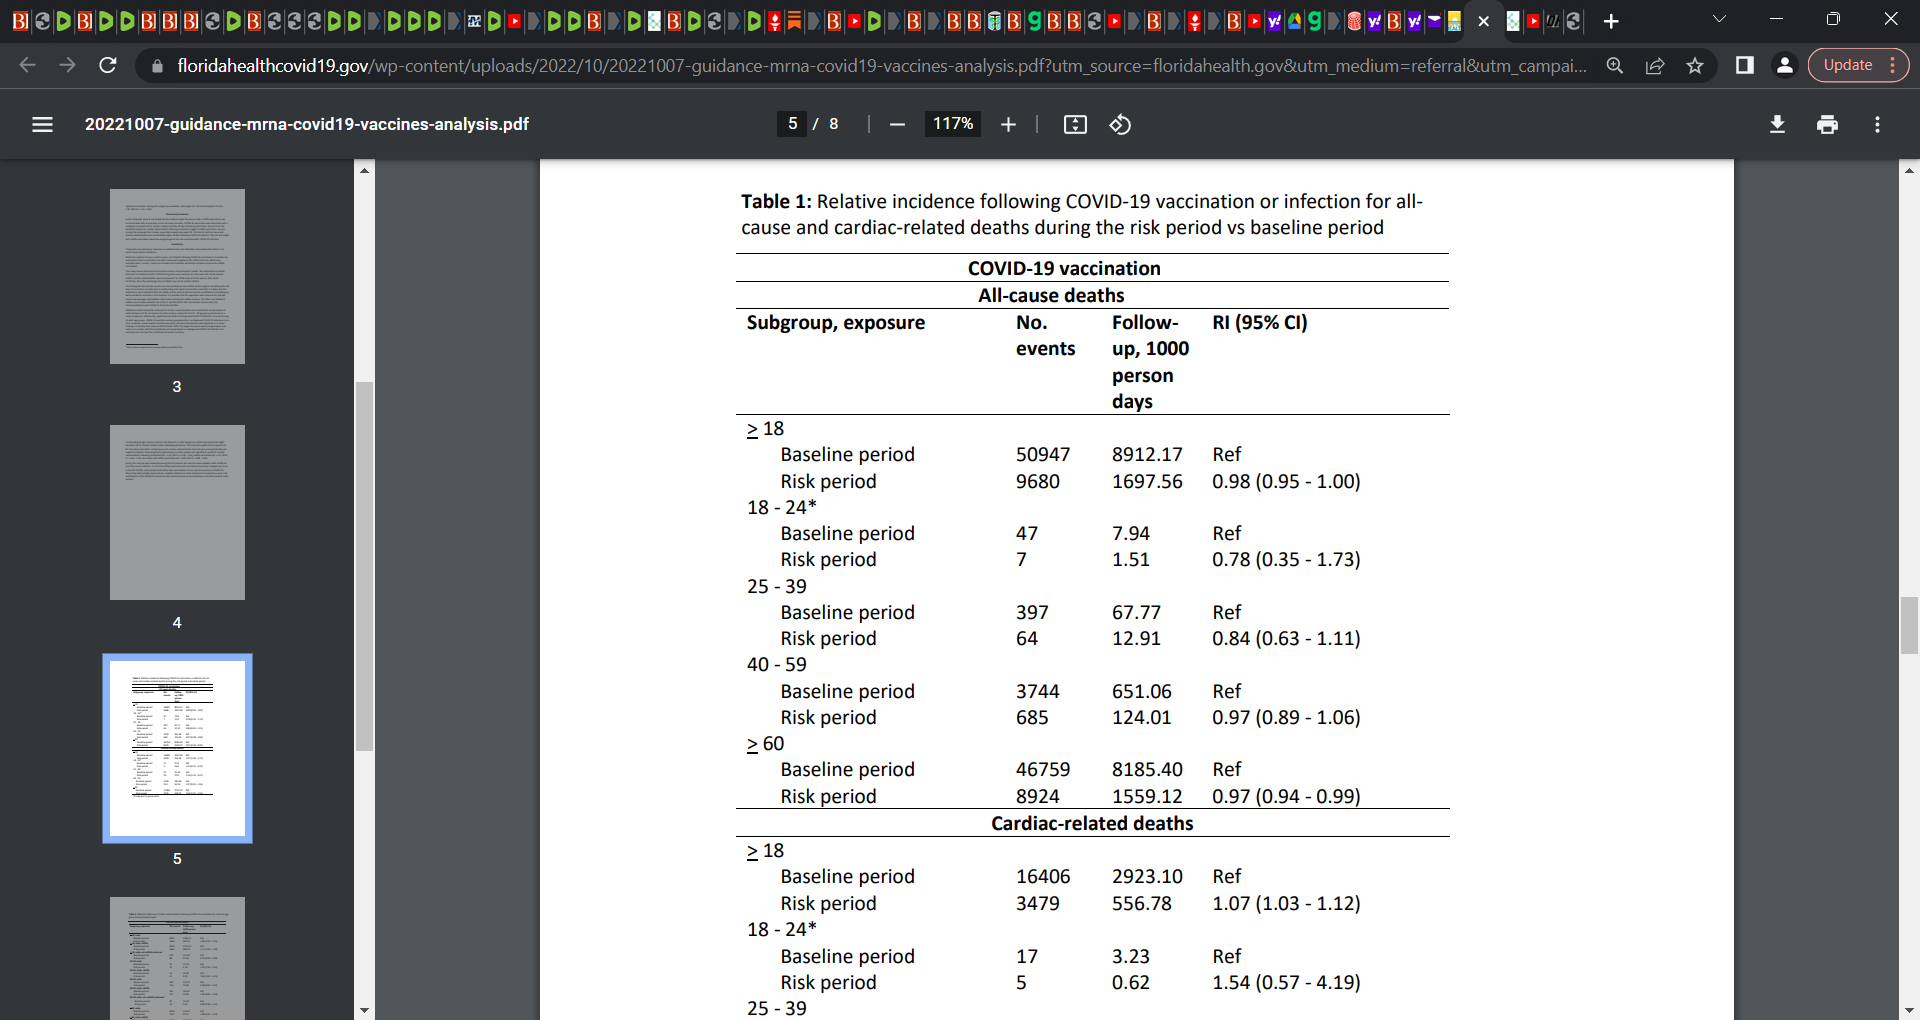This screenshot has height=1020, width=1920.
Task: Click the Table 1 caption text
Action: (1082, 214)
